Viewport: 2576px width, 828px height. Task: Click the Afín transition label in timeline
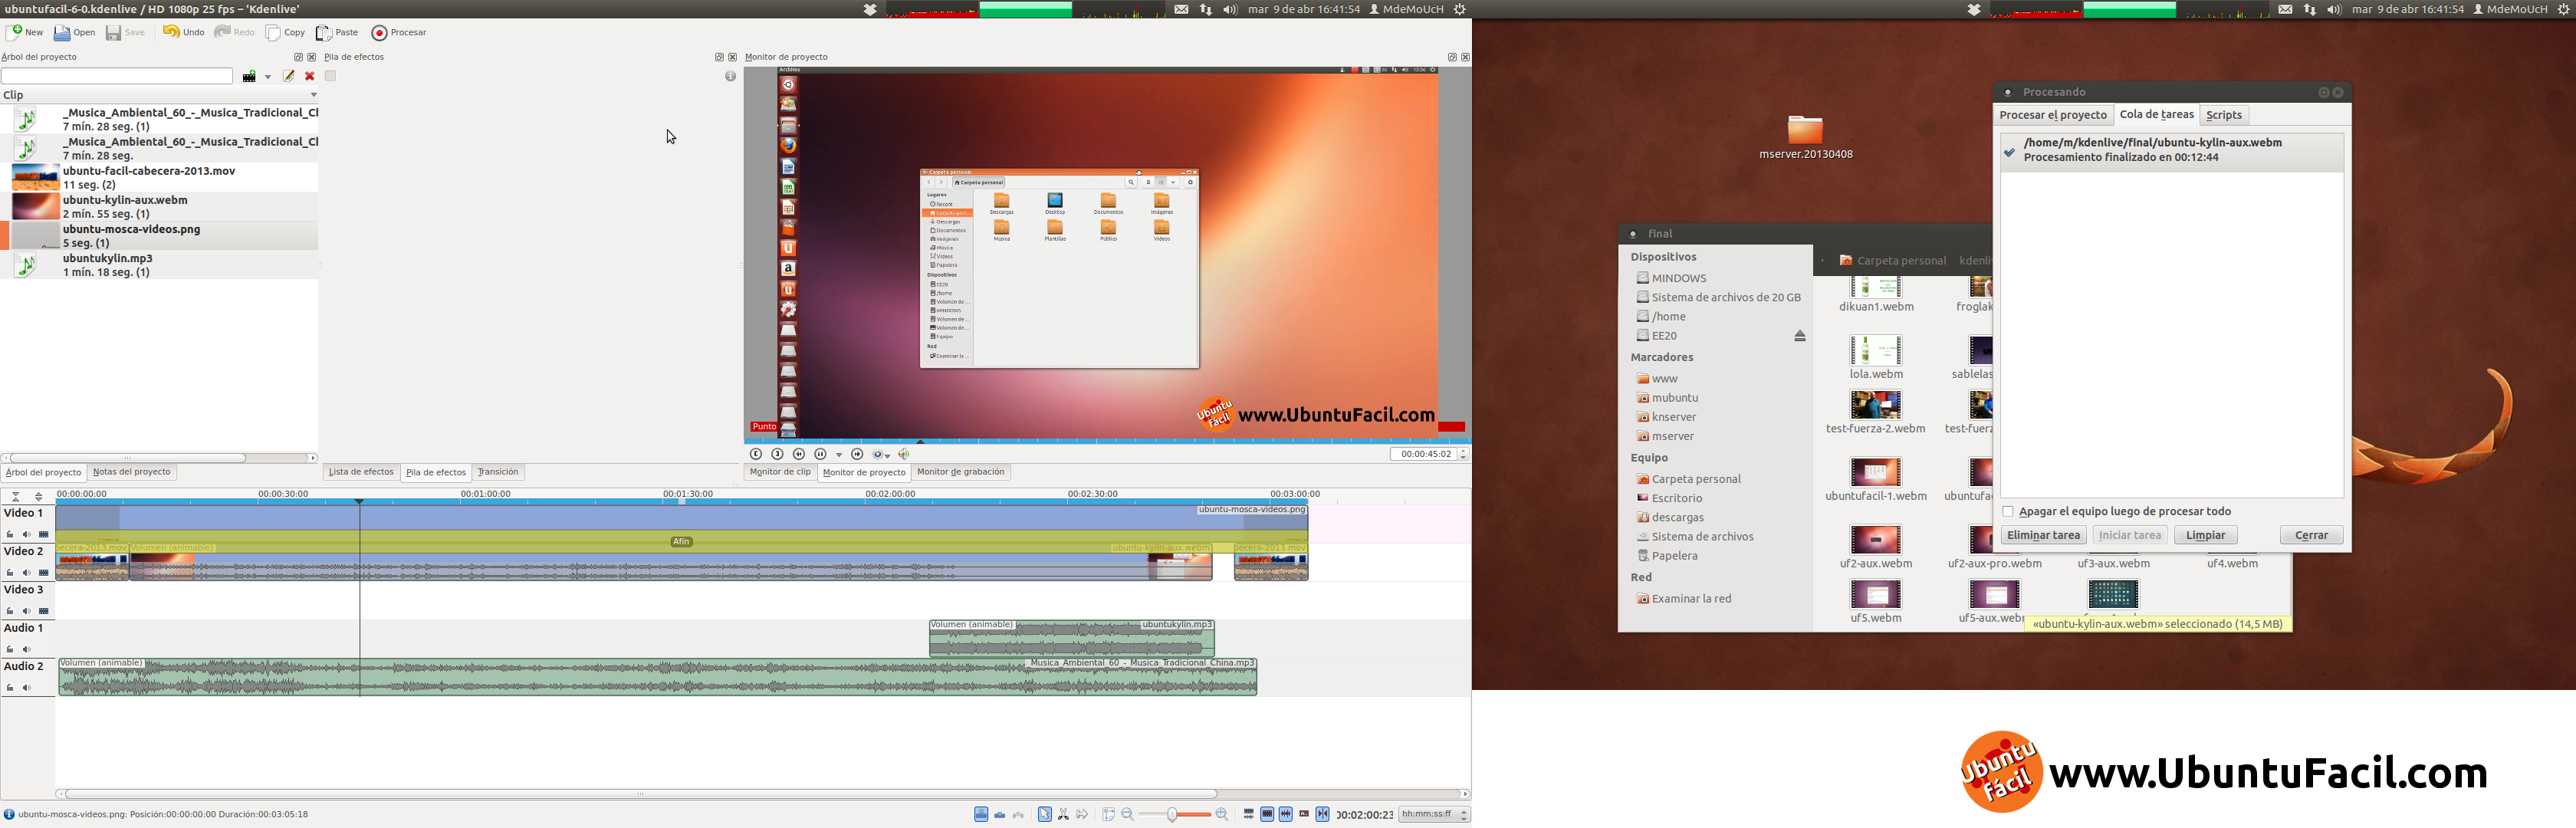click(681, 542)
